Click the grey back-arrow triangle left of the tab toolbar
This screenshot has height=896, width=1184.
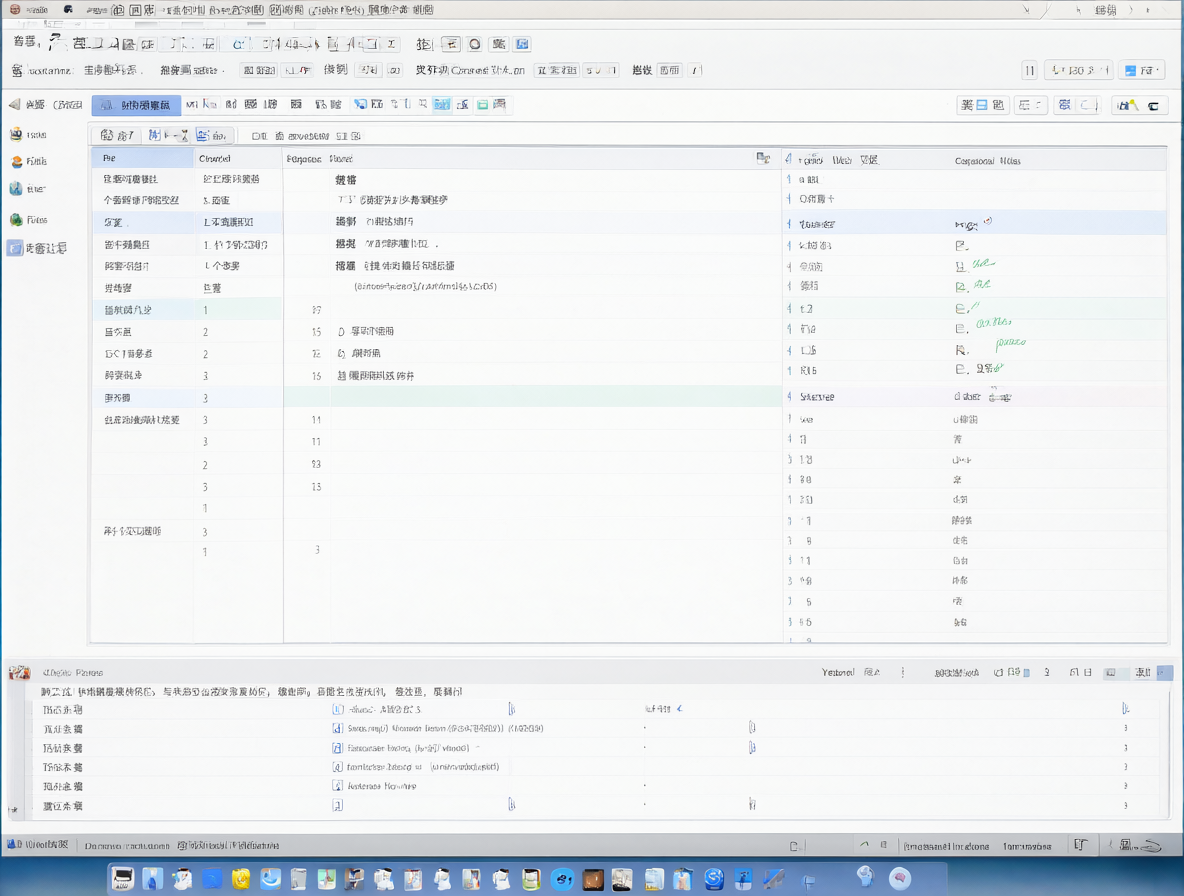pyautogui.click(x=14, y=104)
